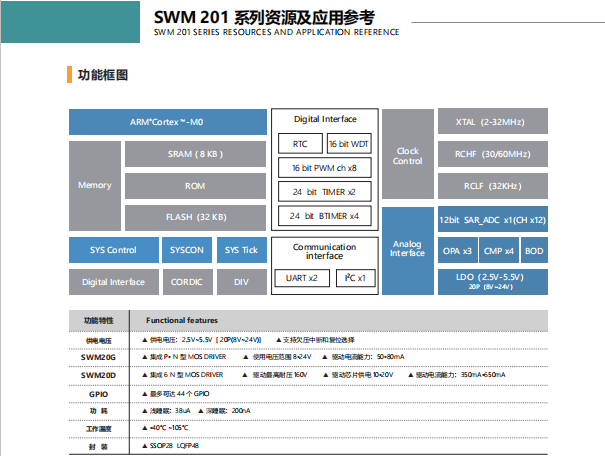Select the SWM20G row label
The height and width of the screenshot is (456, 605).
(98, 357)
